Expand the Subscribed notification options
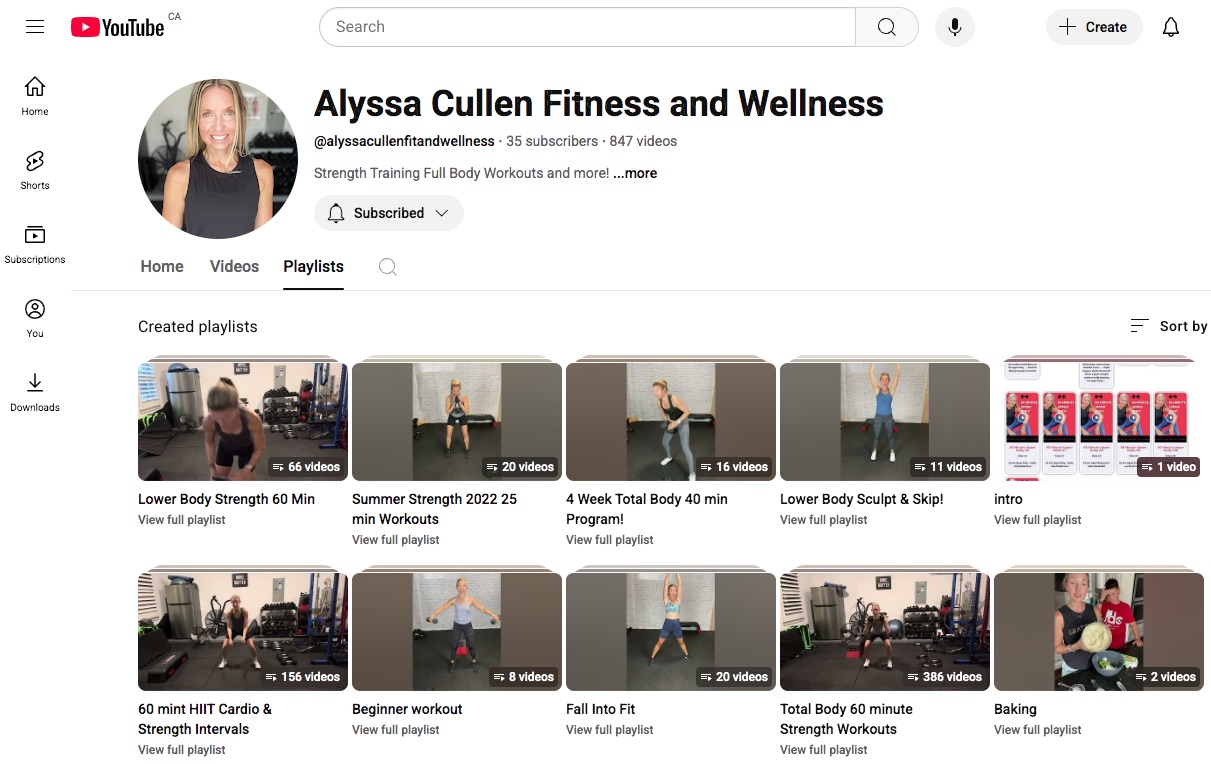 (x=442, y=213)
